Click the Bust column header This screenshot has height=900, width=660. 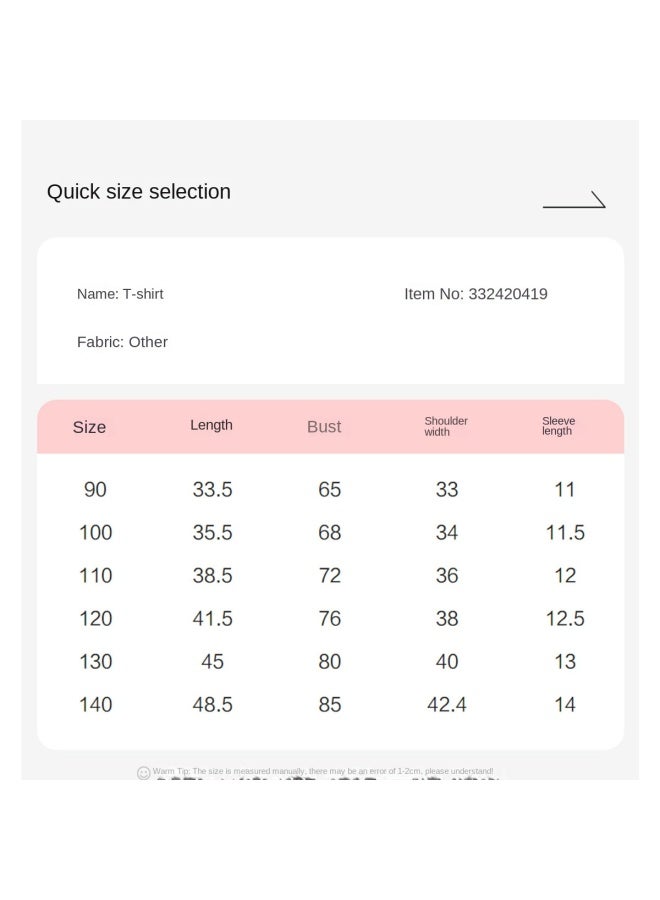[324, 426]
